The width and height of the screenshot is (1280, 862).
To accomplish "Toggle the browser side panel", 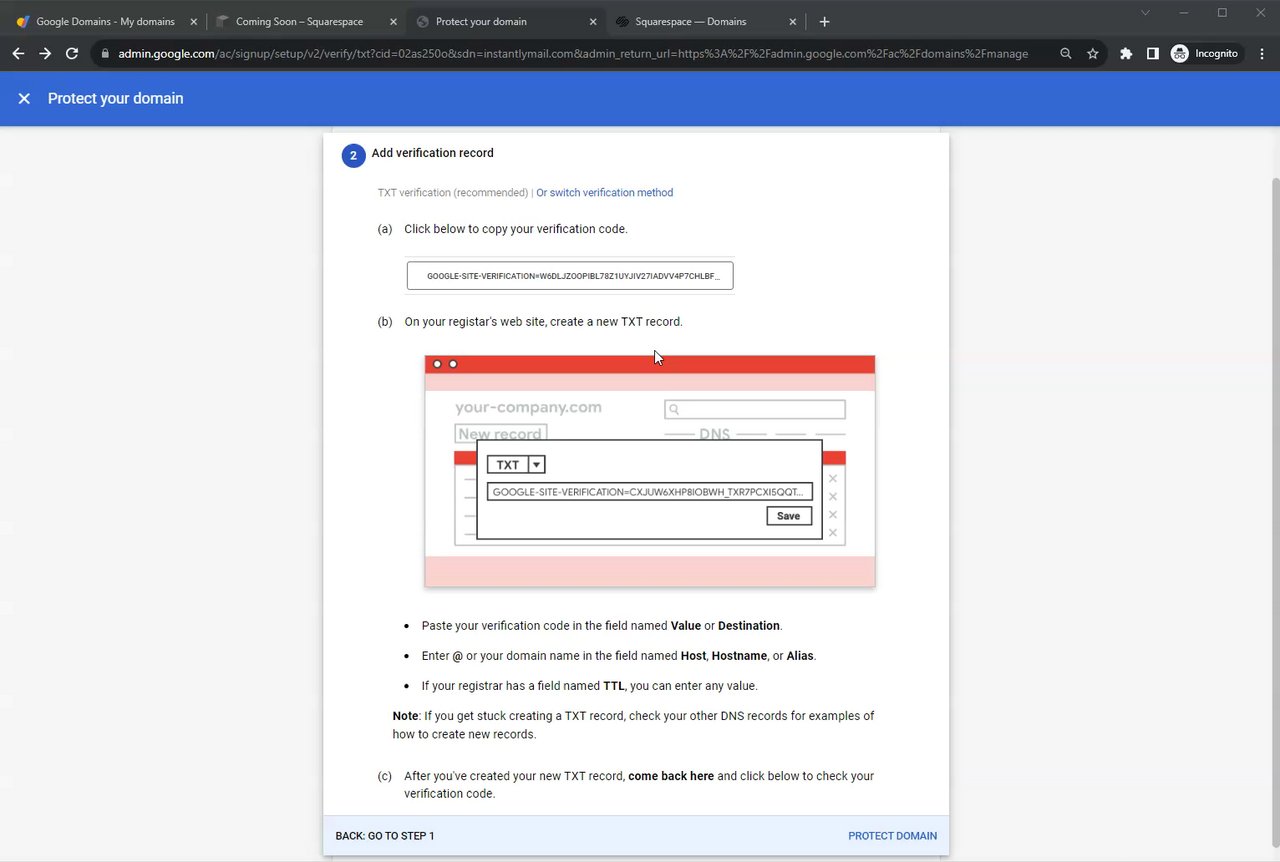I will pyautogui.click(x=1153, y=53).
